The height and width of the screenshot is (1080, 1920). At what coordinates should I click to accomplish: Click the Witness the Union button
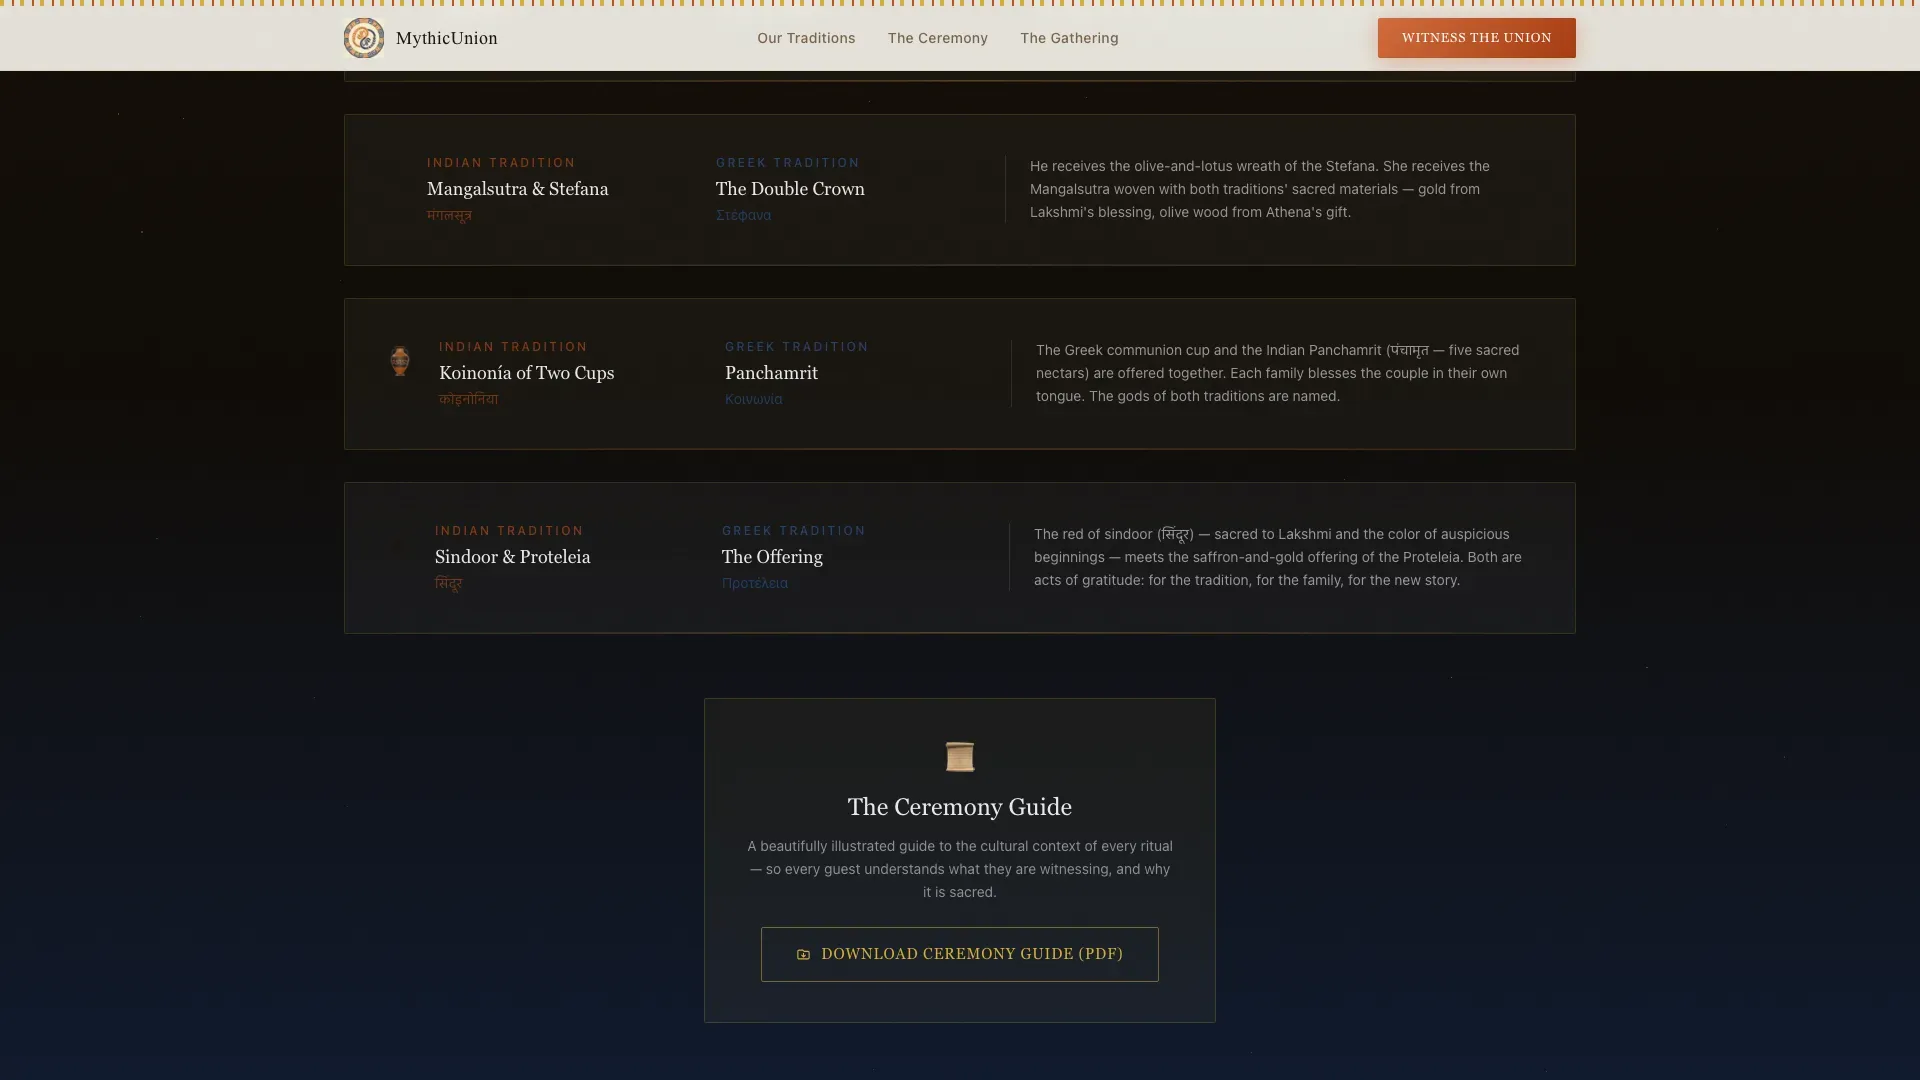click(x=1476, y=38)
